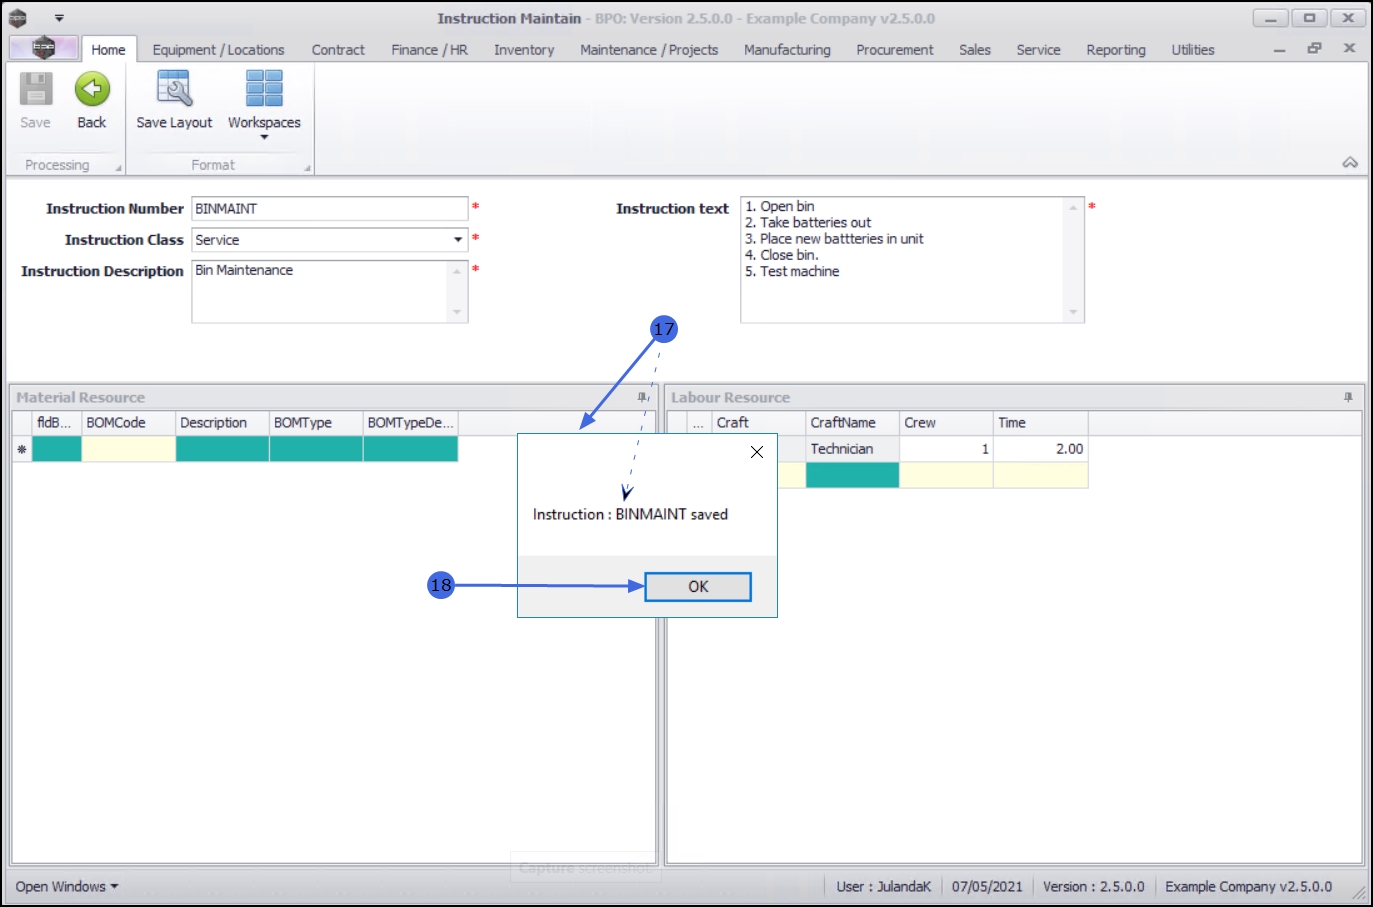Sort by the BOMCode column header
Screen dimensions: 1373x907
[129, 423]
